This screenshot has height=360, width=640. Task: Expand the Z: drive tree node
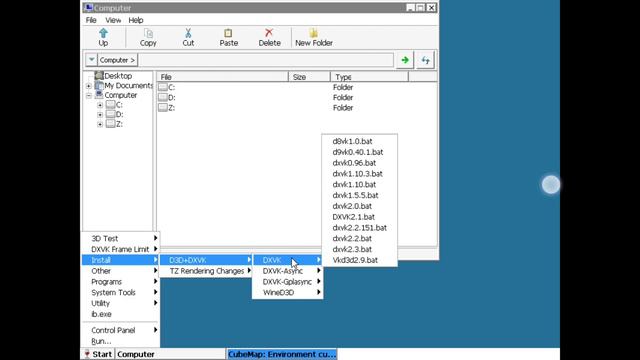point(100,124)
